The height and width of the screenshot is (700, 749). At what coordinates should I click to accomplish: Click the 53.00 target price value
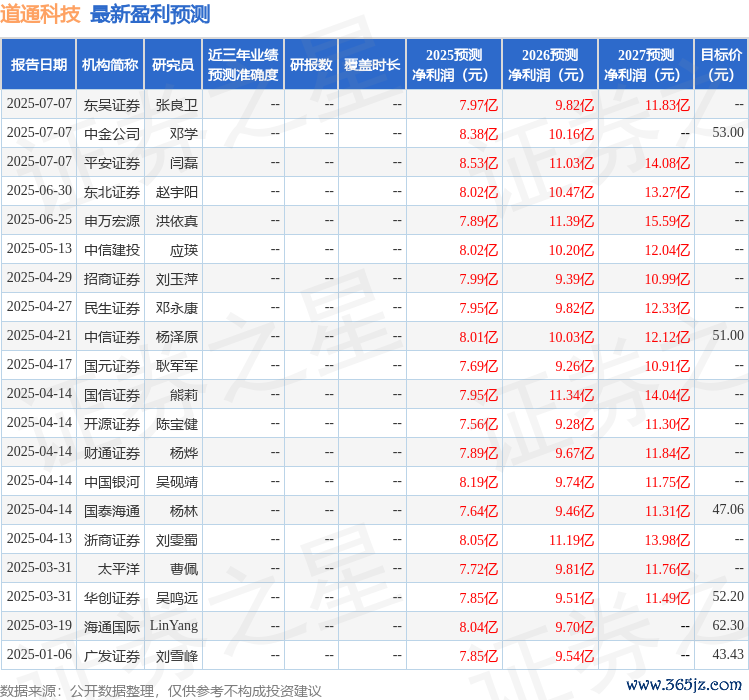pyautogui.click(x=728, y=132)
